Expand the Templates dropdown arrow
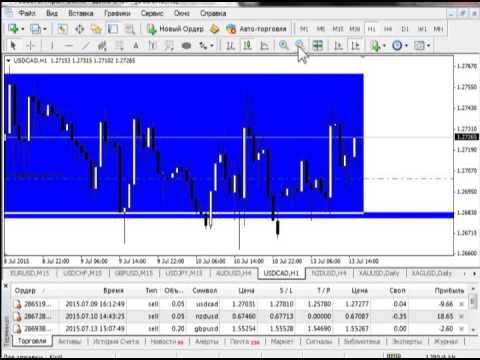 pos(428,45)
